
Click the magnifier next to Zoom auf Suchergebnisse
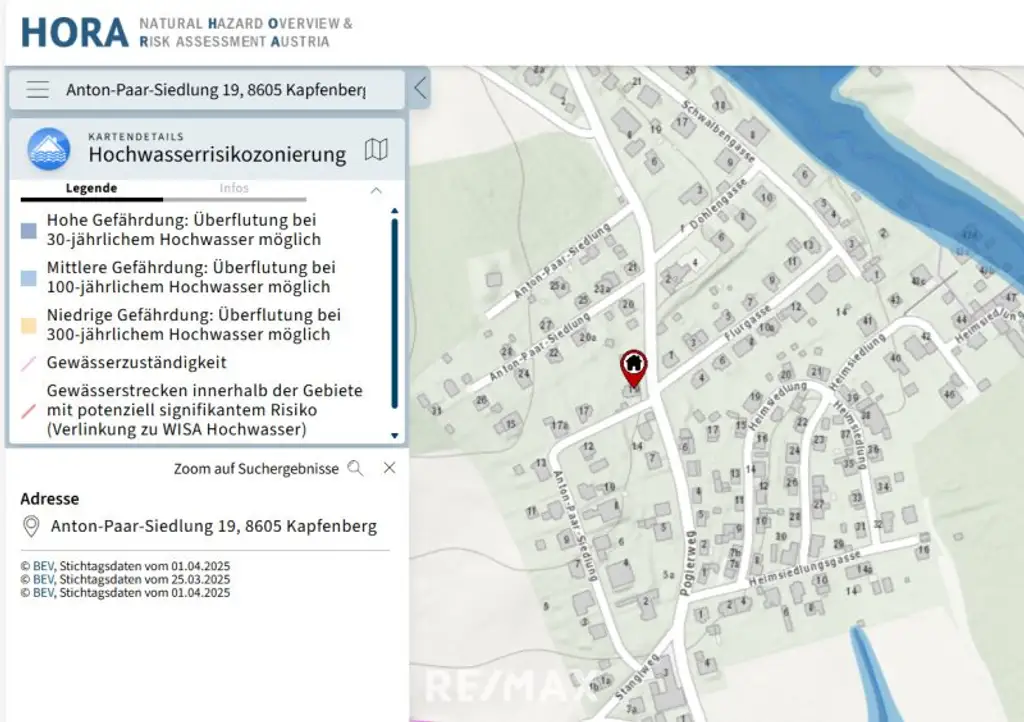[x=356, y=467]
